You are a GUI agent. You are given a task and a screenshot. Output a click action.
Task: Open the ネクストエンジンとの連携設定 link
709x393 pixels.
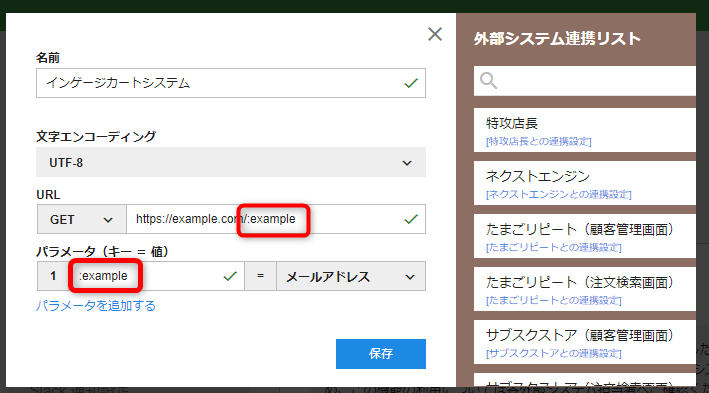click(x=558, y=194)
